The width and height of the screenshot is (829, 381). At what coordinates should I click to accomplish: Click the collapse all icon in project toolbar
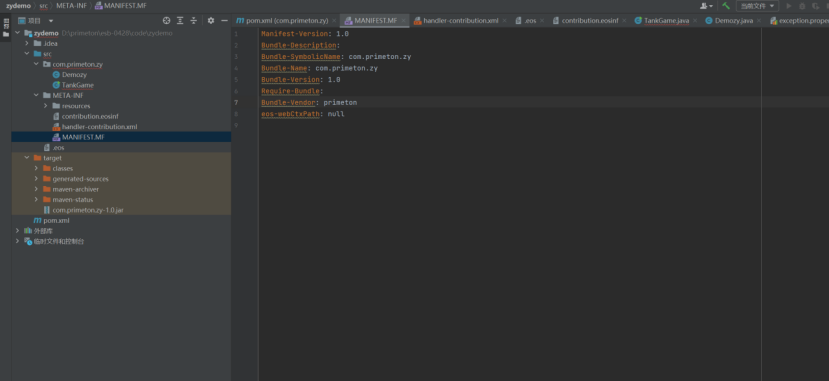tap(194, 21)
